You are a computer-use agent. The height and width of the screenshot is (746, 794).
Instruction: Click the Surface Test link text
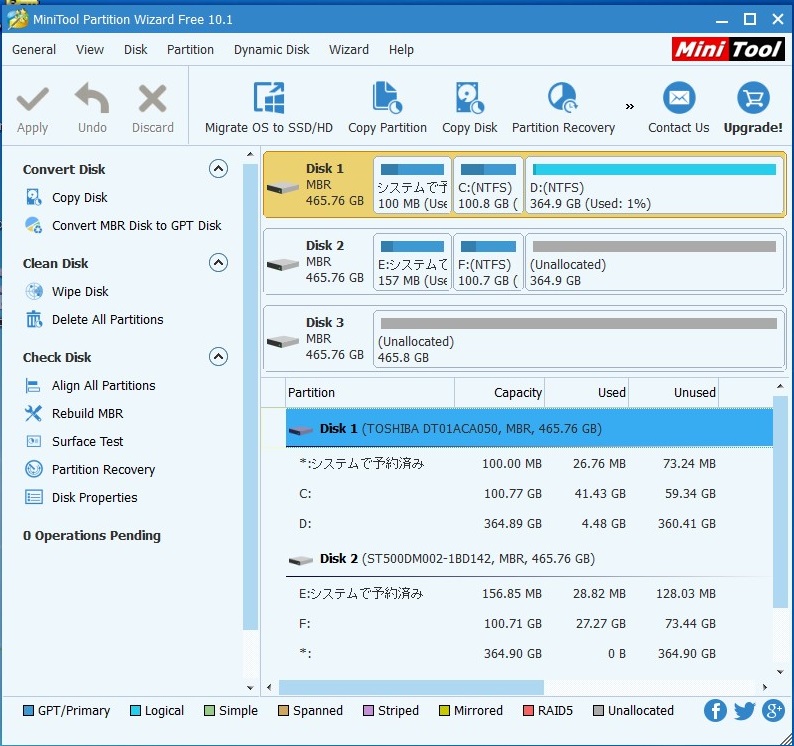pyautogui.click(x=88, y=442)
